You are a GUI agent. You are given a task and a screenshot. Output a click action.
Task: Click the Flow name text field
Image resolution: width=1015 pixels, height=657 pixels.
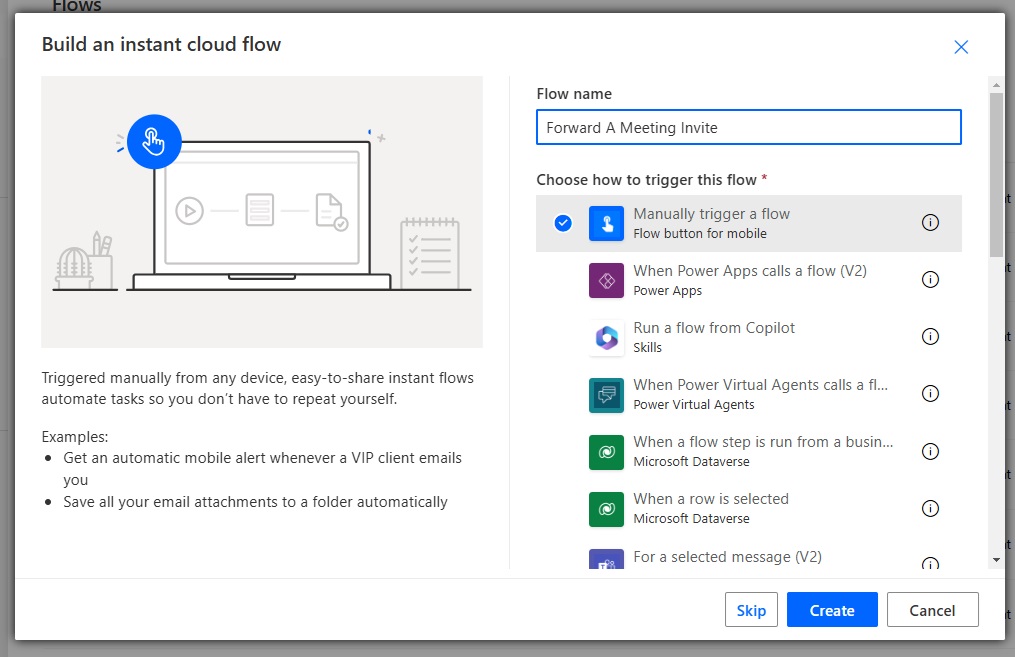point(748,128)
